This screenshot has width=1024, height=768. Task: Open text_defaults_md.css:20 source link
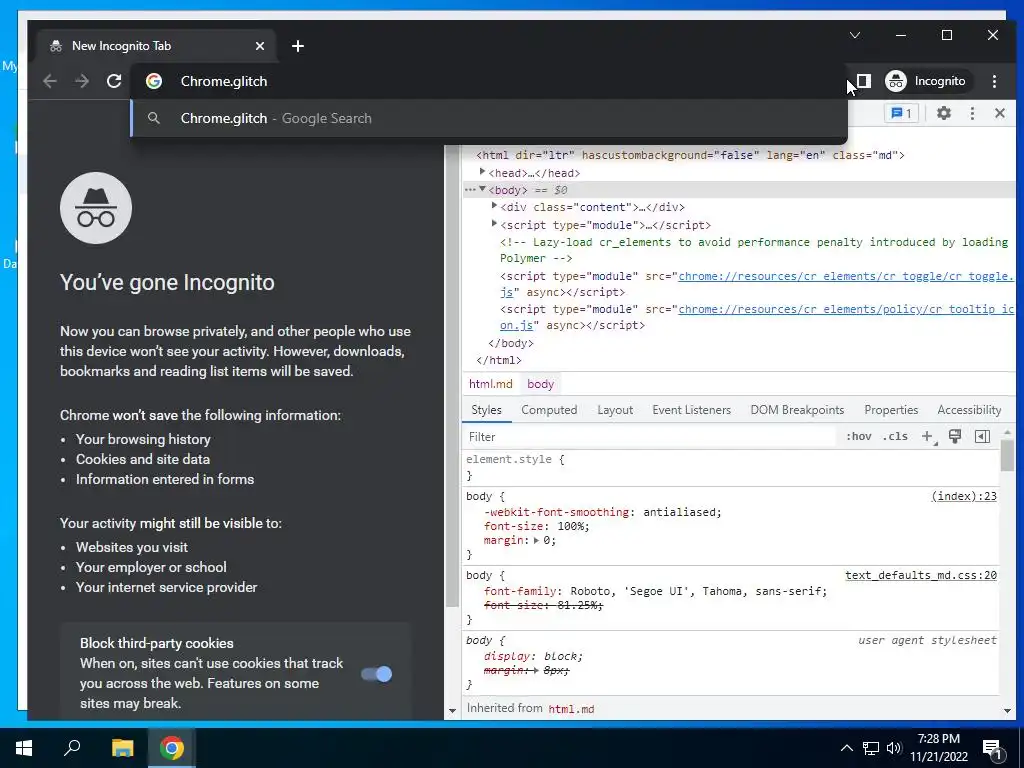[921, 575]
